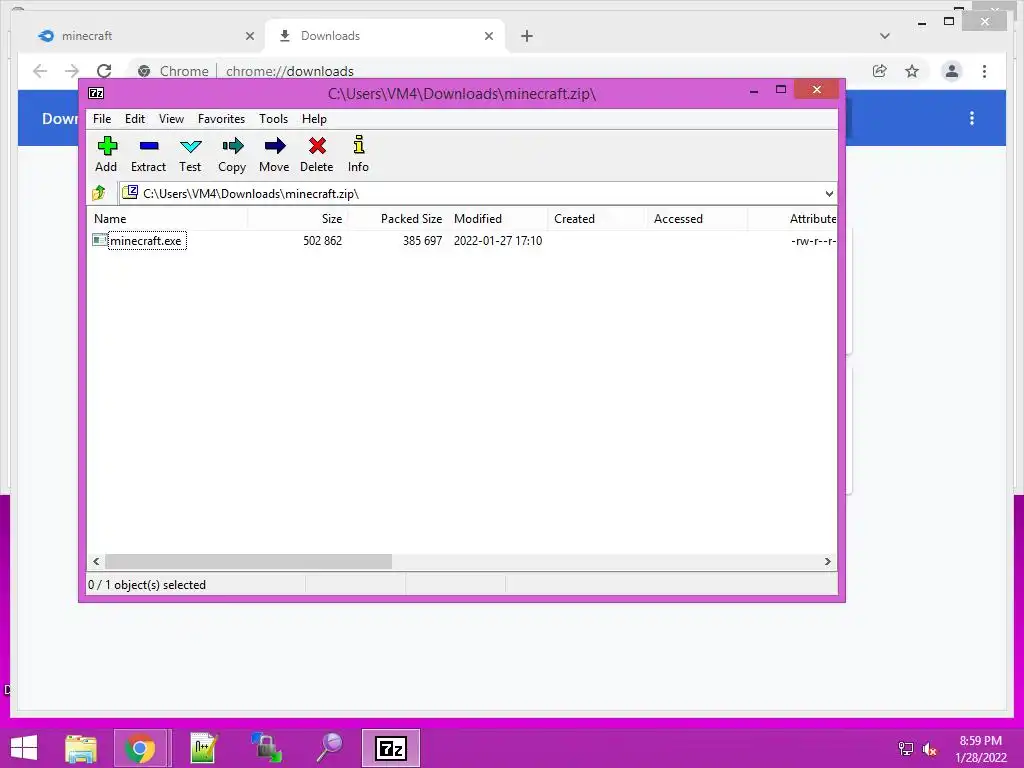Open the Notepad++ taskbar icon
This screenshot has width=1024, height=768.
pos(204,748)
